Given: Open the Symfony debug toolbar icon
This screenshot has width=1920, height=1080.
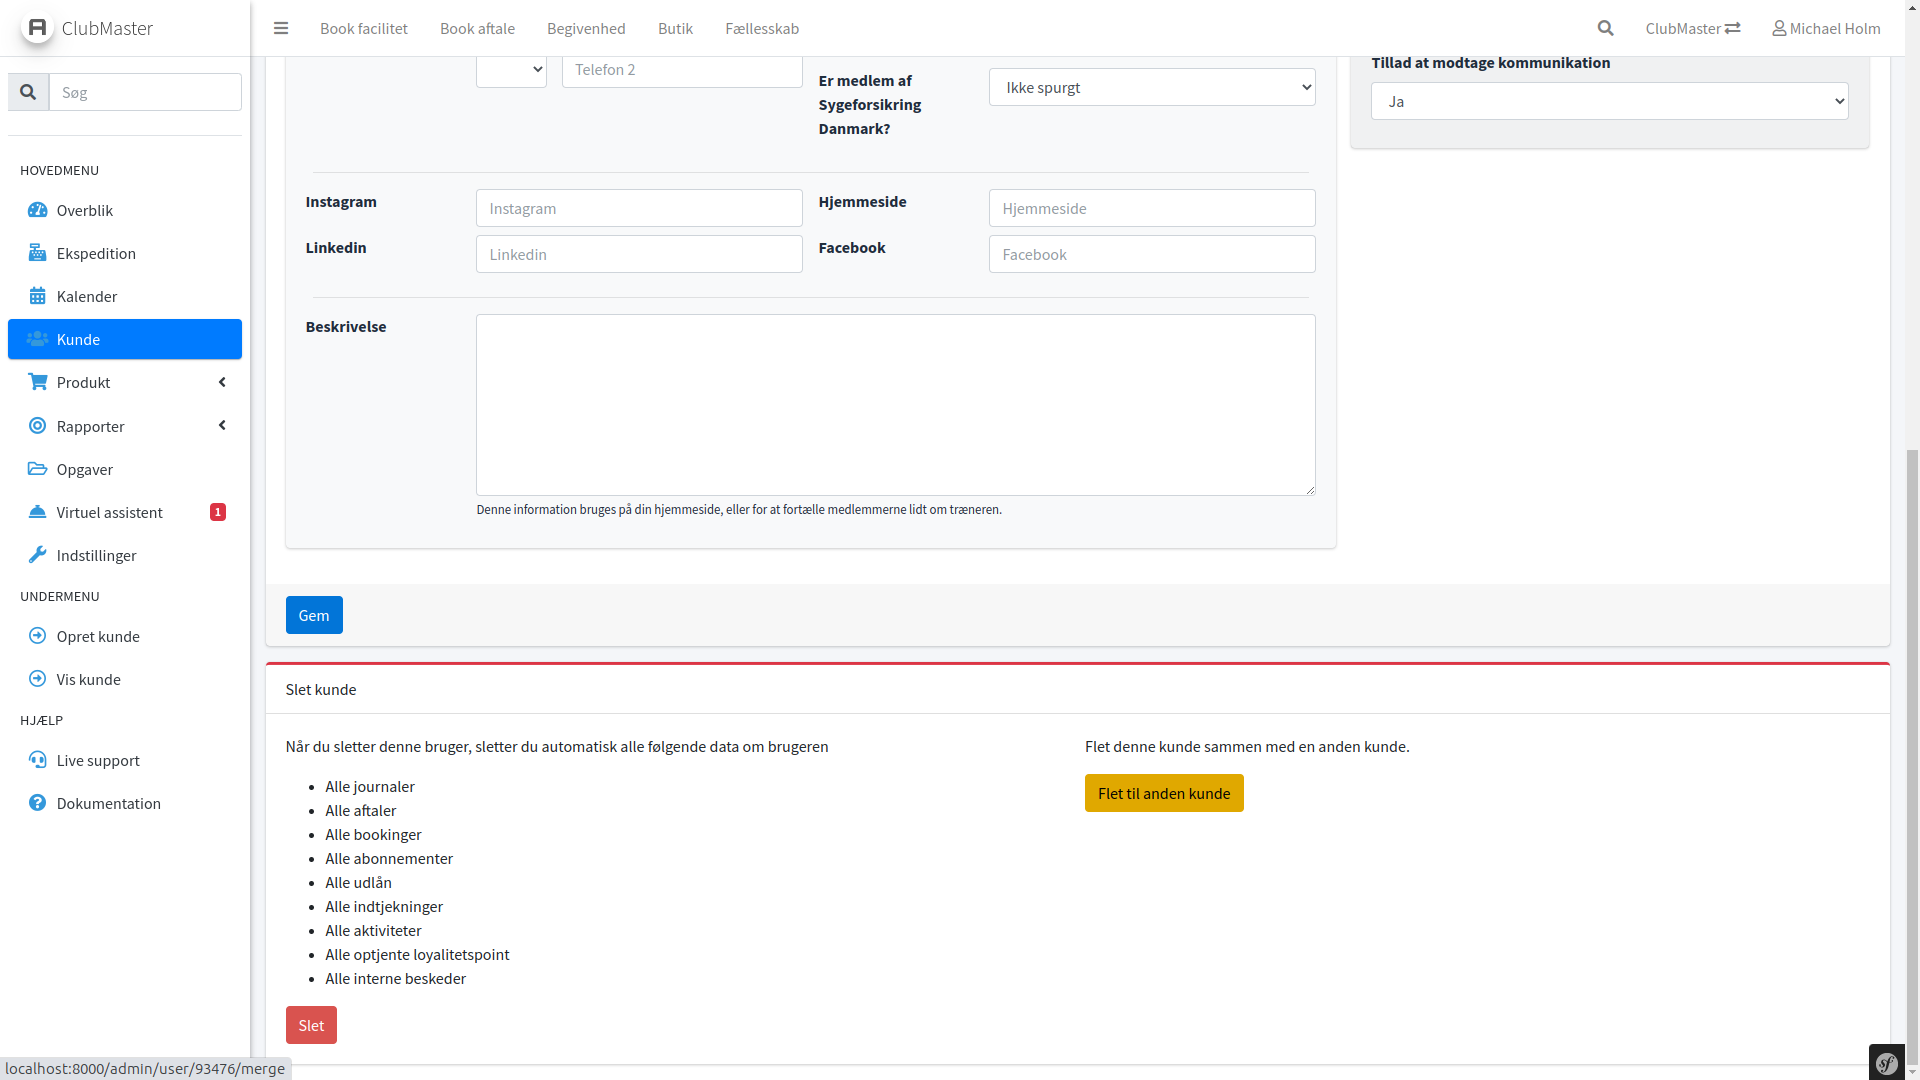Looking at the screenshot, I should [x=1887, y=1063].
